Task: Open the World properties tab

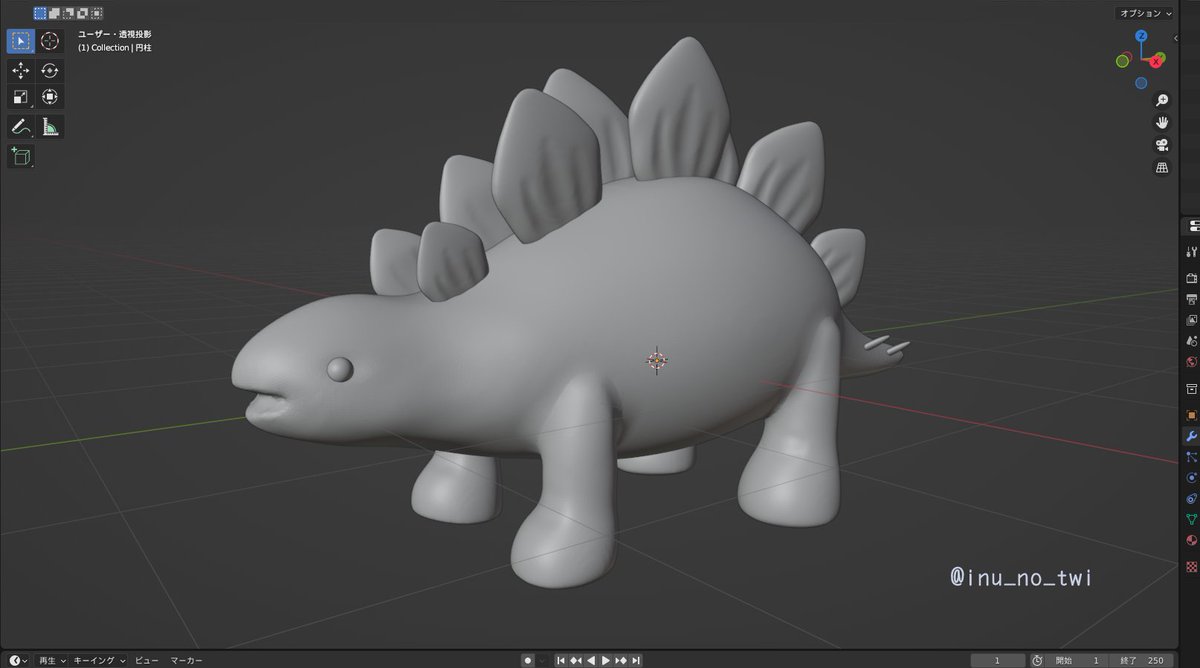Action: 1191,362
